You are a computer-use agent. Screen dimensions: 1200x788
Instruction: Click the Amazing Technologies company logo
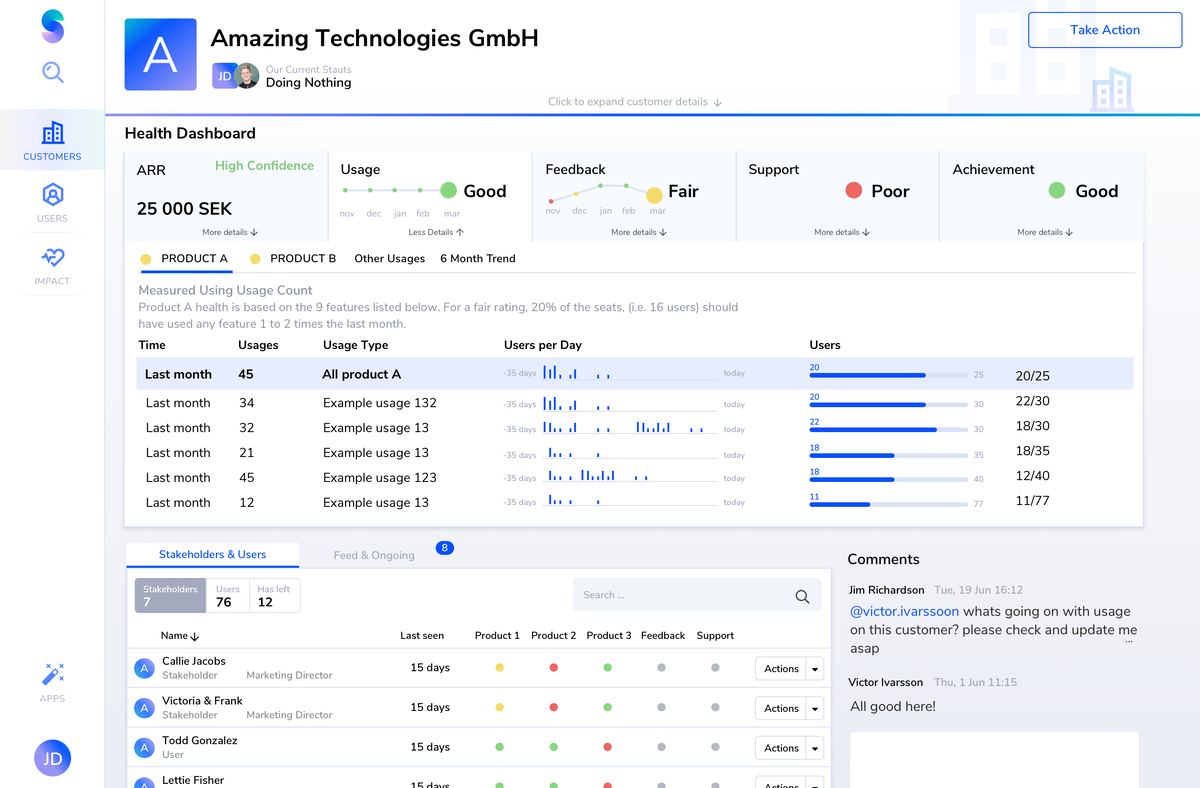[x=160, y=54]
